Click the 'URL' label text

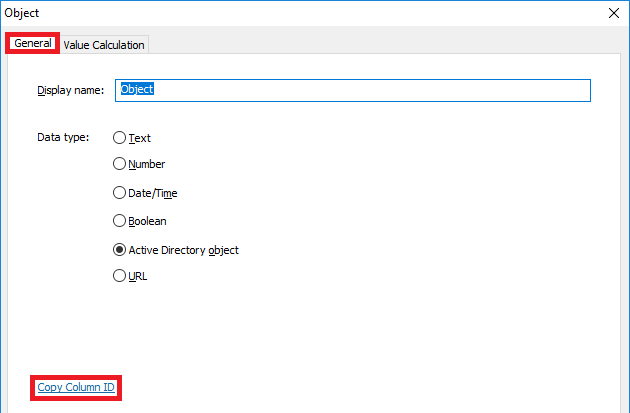pos(138,276)
